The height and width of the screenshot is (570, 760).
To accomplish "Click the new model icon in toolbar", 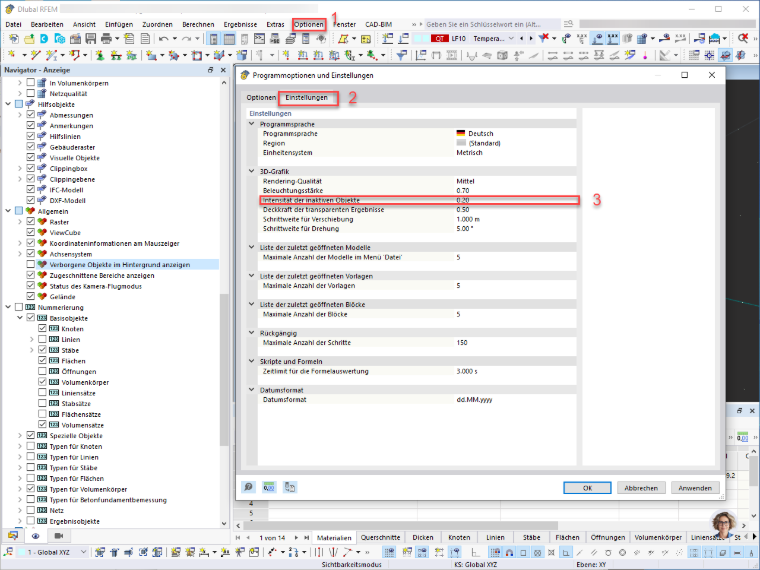I will pos(14,38).
